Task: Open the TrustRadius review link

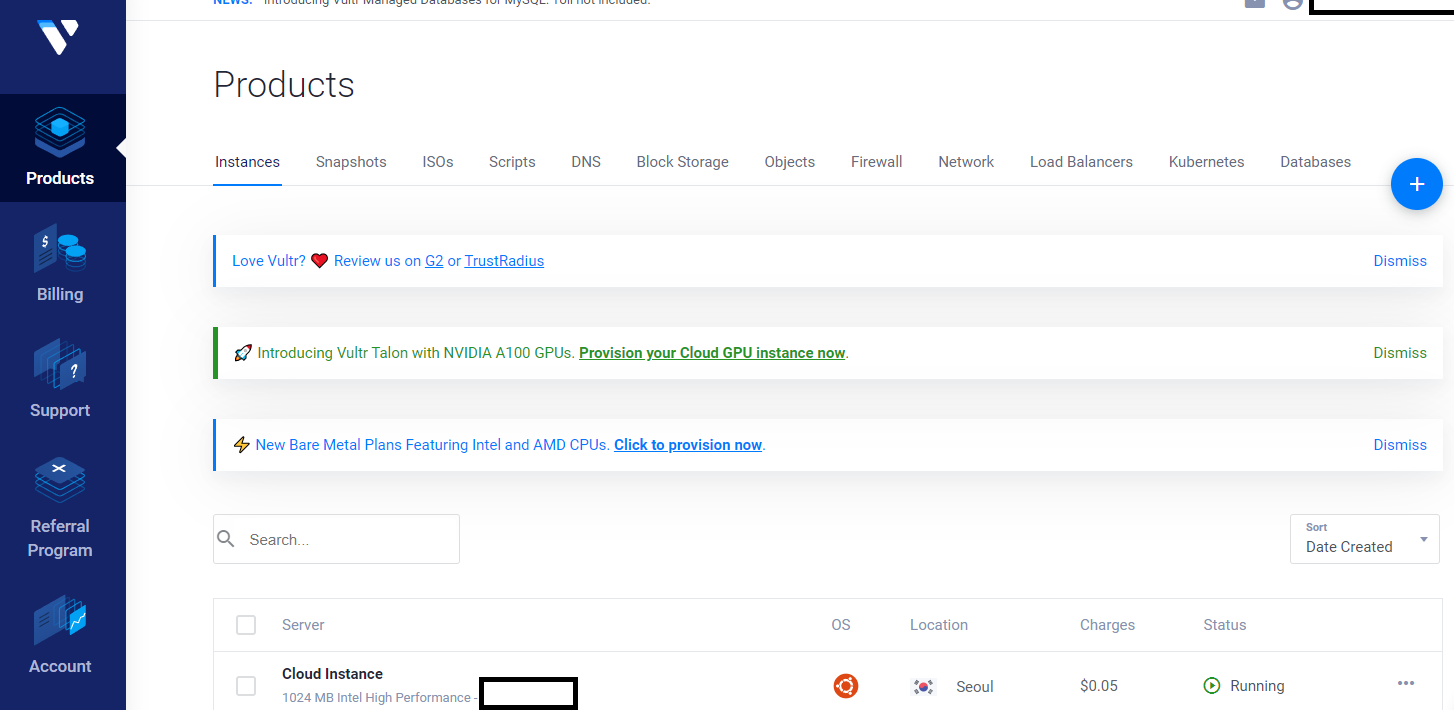Action: pos(504,261)
